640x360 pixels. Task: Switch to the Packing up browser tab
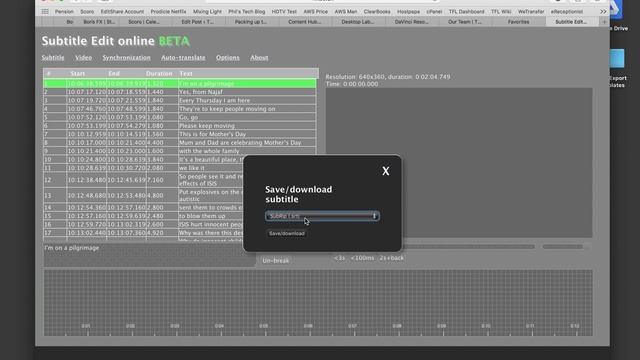251,22
